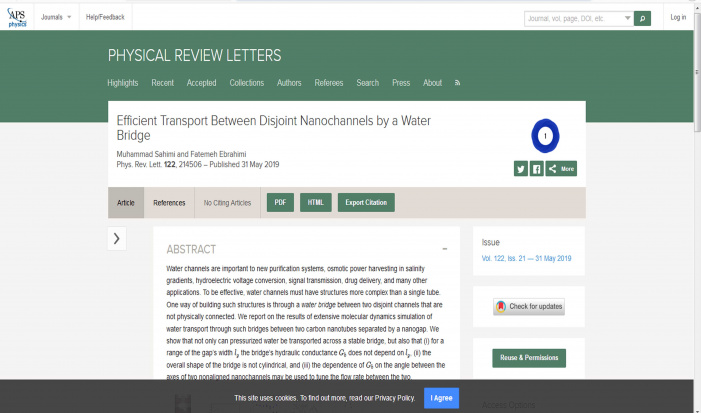Screen dimensions: 701x413
Task: Click author names Muhammad Sahimi and Fatemeh Ebrahimi
Action: point(181,154)
